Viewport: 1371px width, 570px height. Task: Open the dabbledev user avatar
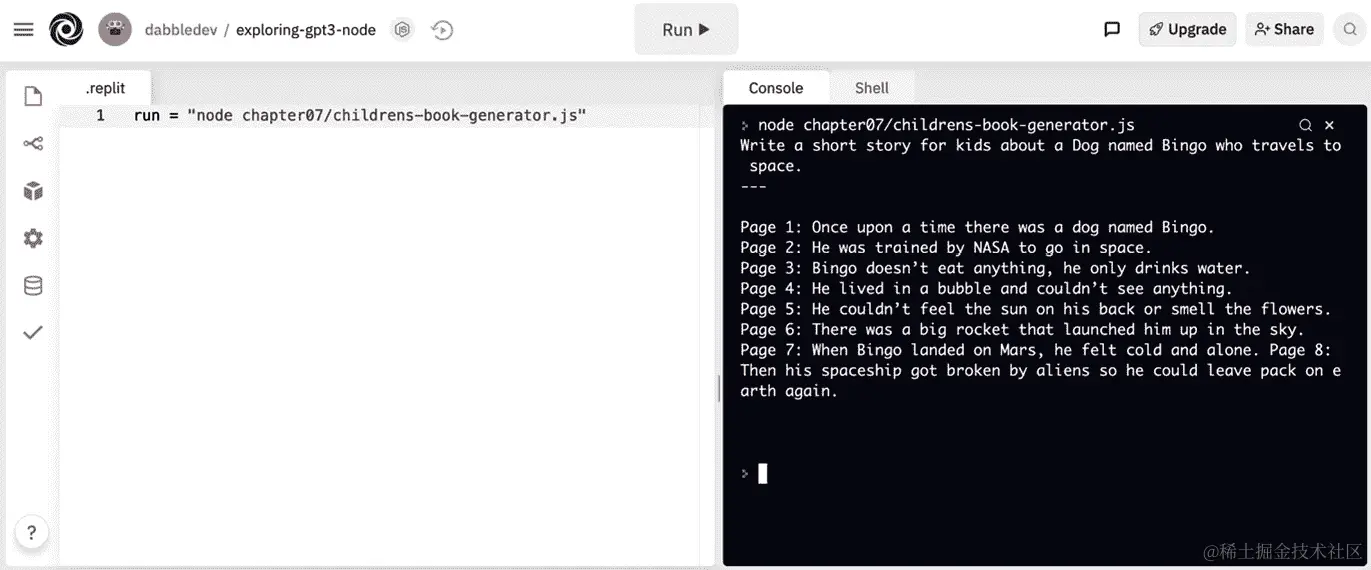(x=115, y=30)
